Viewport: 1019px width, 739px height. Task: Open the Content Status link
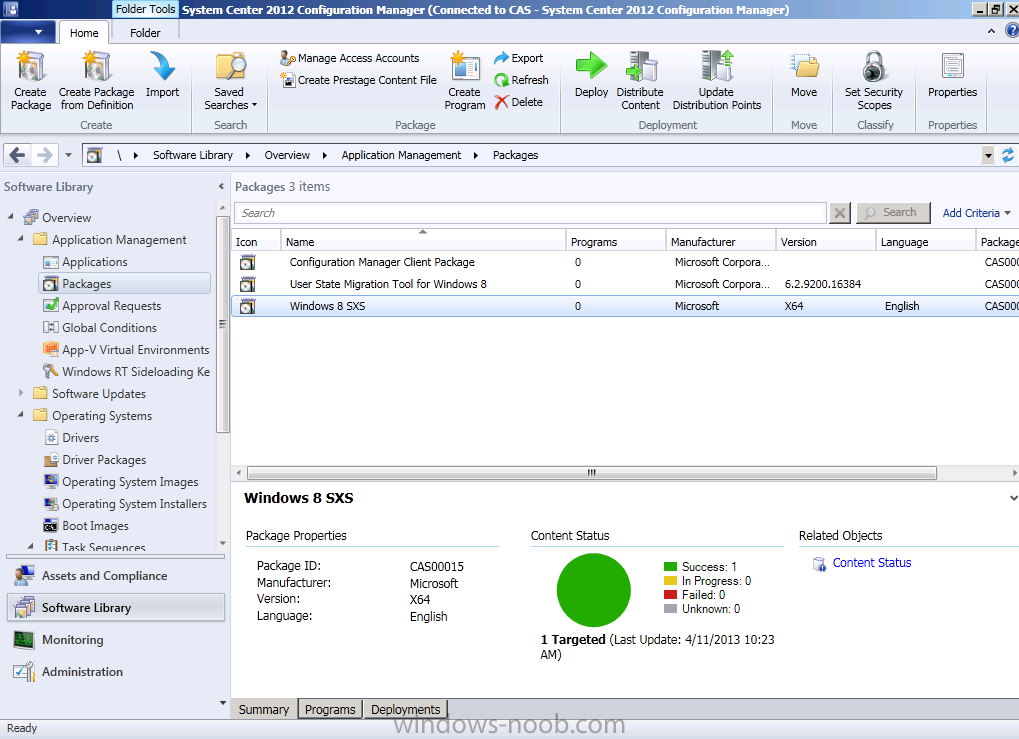coord(871,563)
